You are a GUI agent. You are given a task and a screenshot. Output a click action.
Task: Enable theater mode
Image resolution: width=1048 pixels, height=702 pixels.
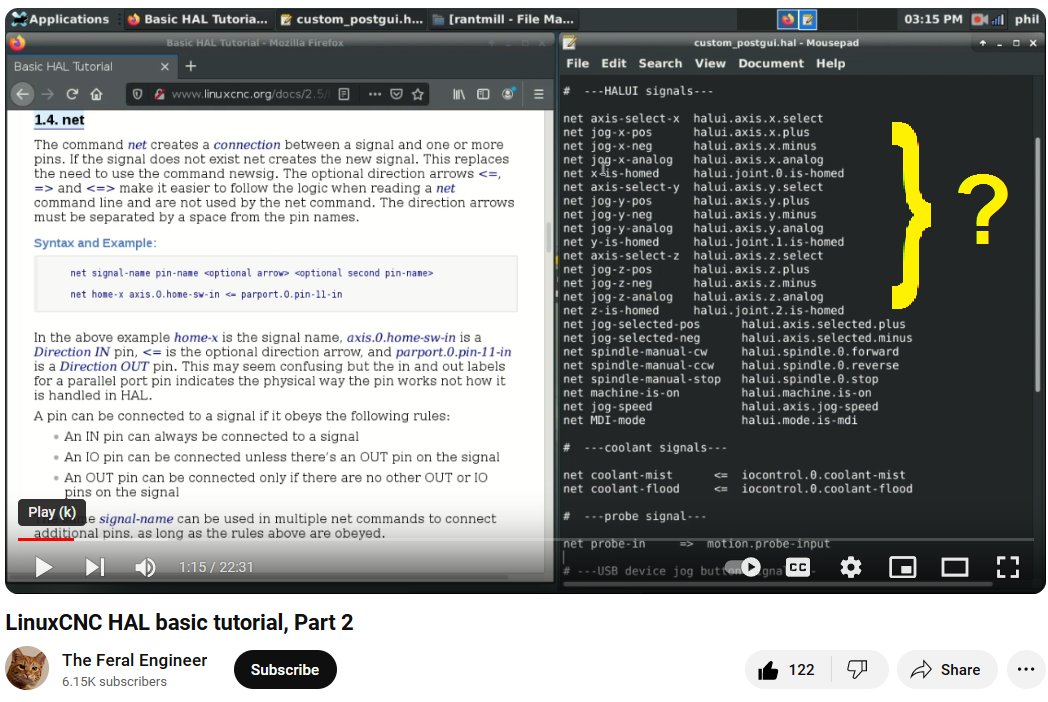pos(954,568)
